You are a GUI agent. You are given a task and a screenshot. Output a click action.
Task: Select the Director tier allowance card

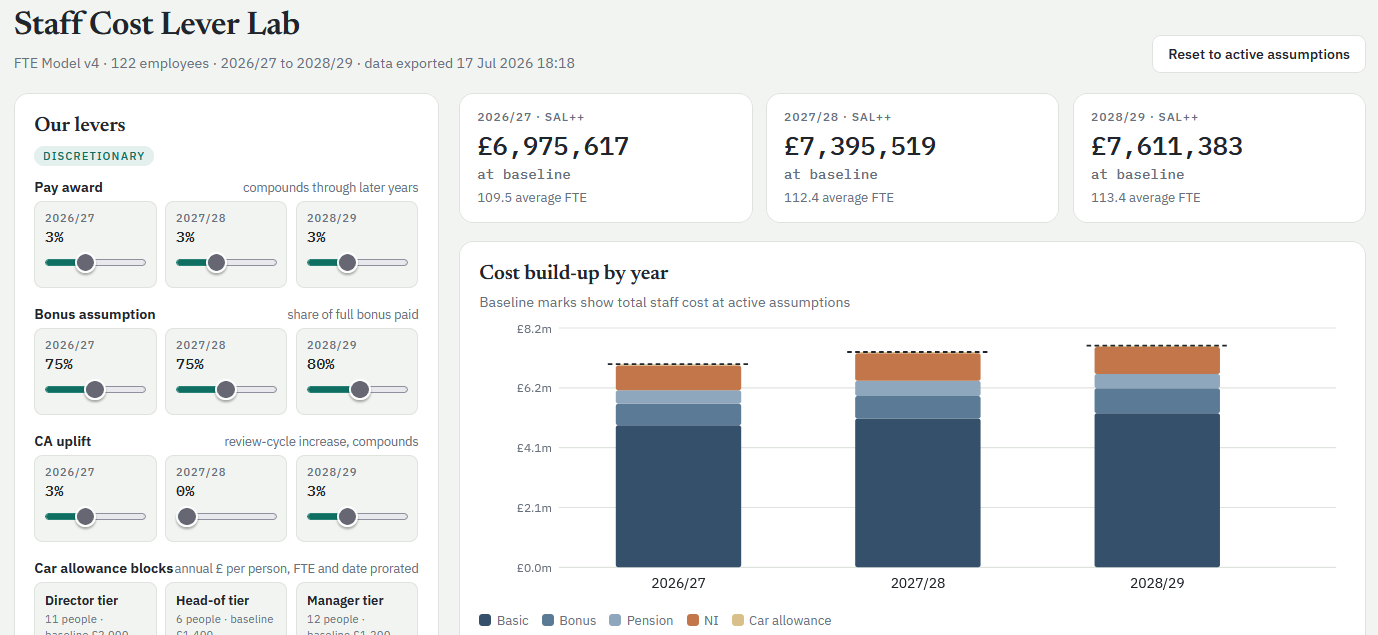tap(96, 609)
